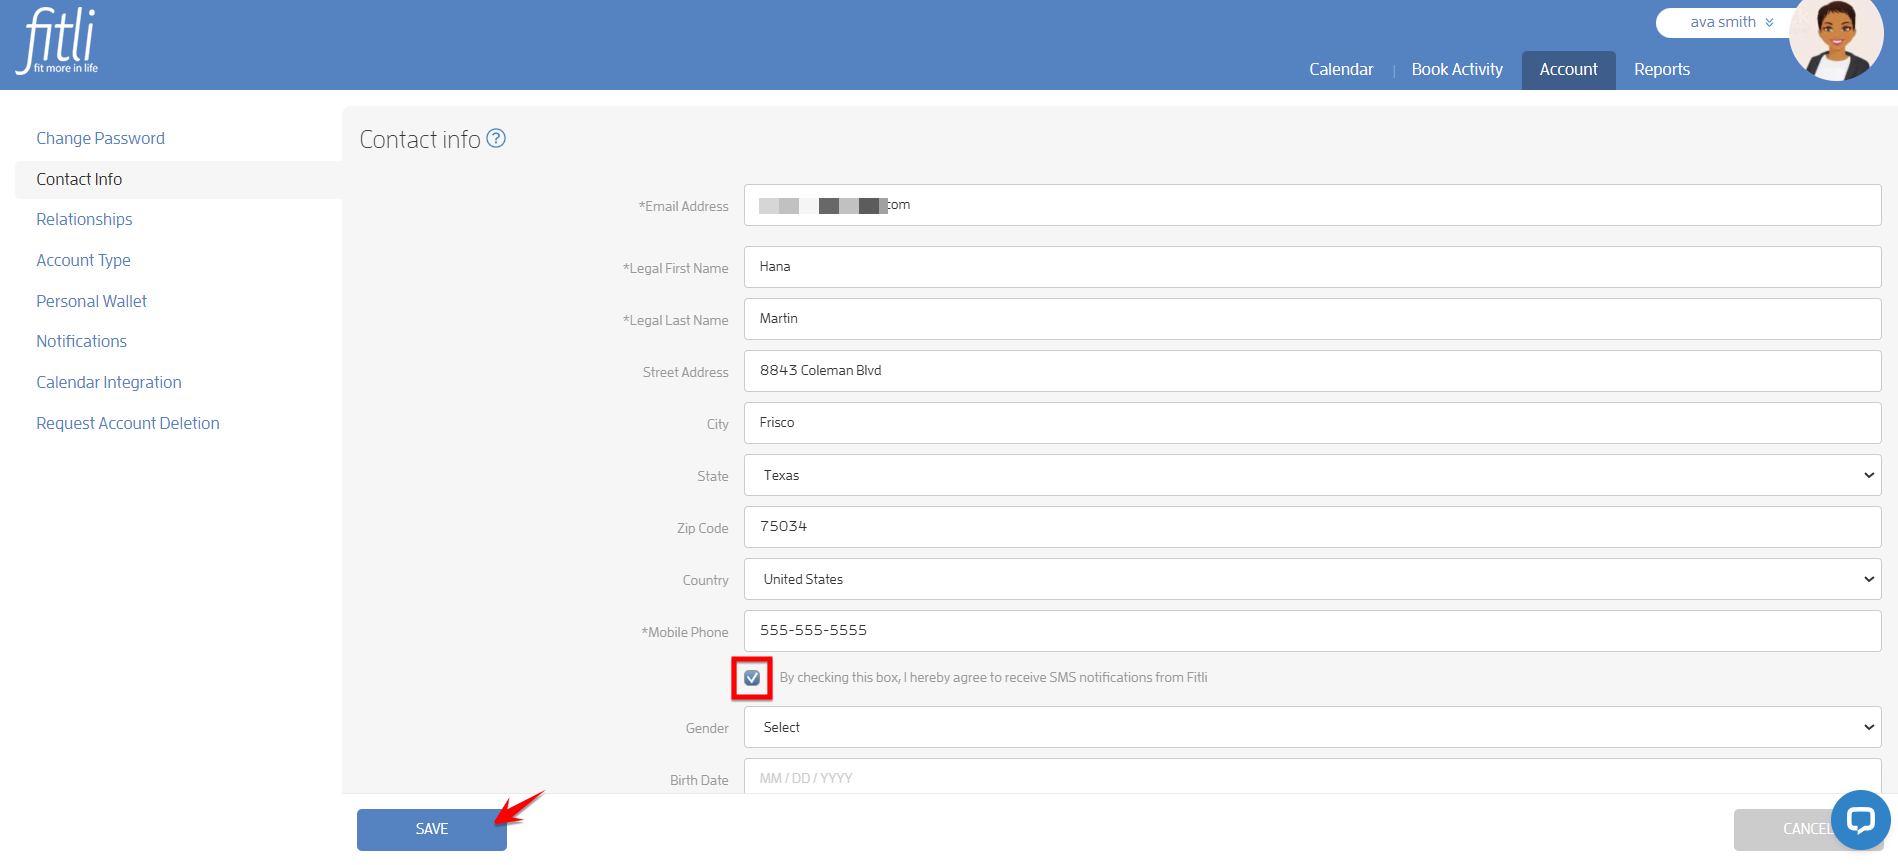Open Change Password in the sidebar

[101, 138]
